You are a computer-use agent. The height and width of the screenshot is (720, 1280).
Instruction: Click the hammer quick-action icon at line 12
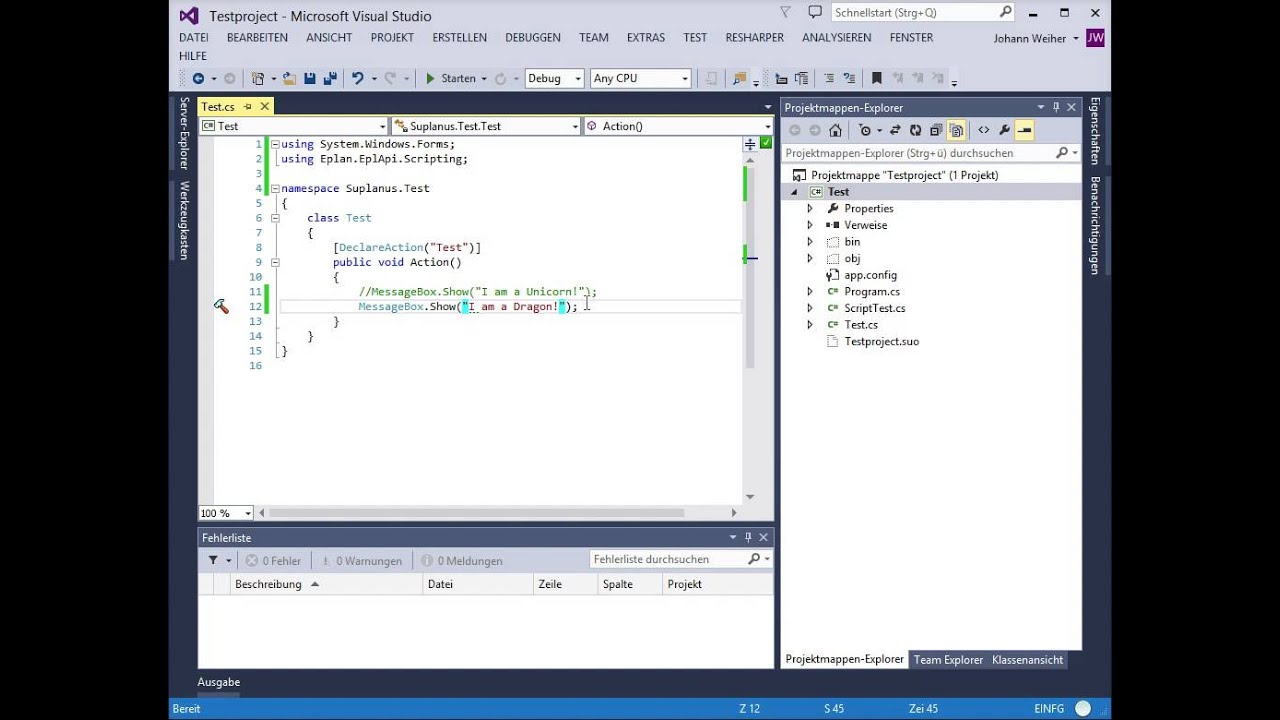tap(221, 307)
